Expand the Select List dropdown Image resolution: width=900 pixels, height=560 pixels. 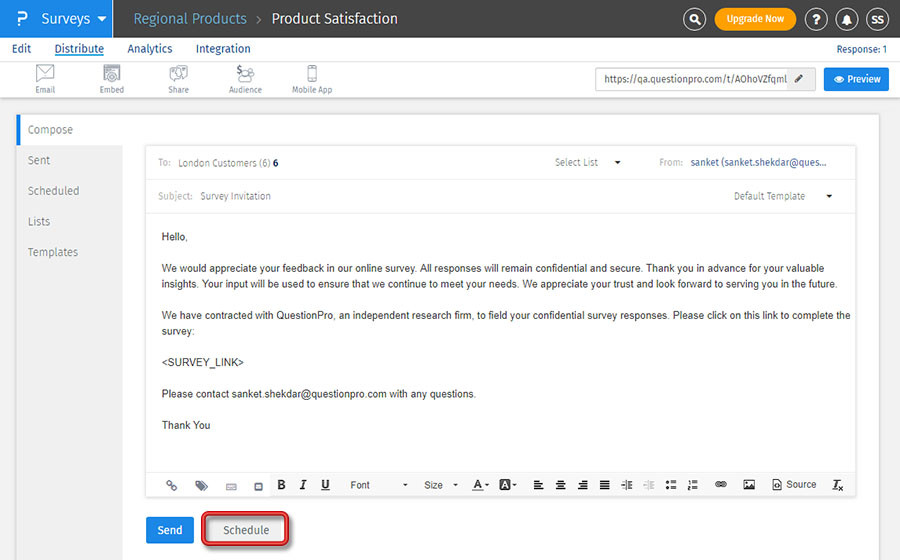(588, 162)
